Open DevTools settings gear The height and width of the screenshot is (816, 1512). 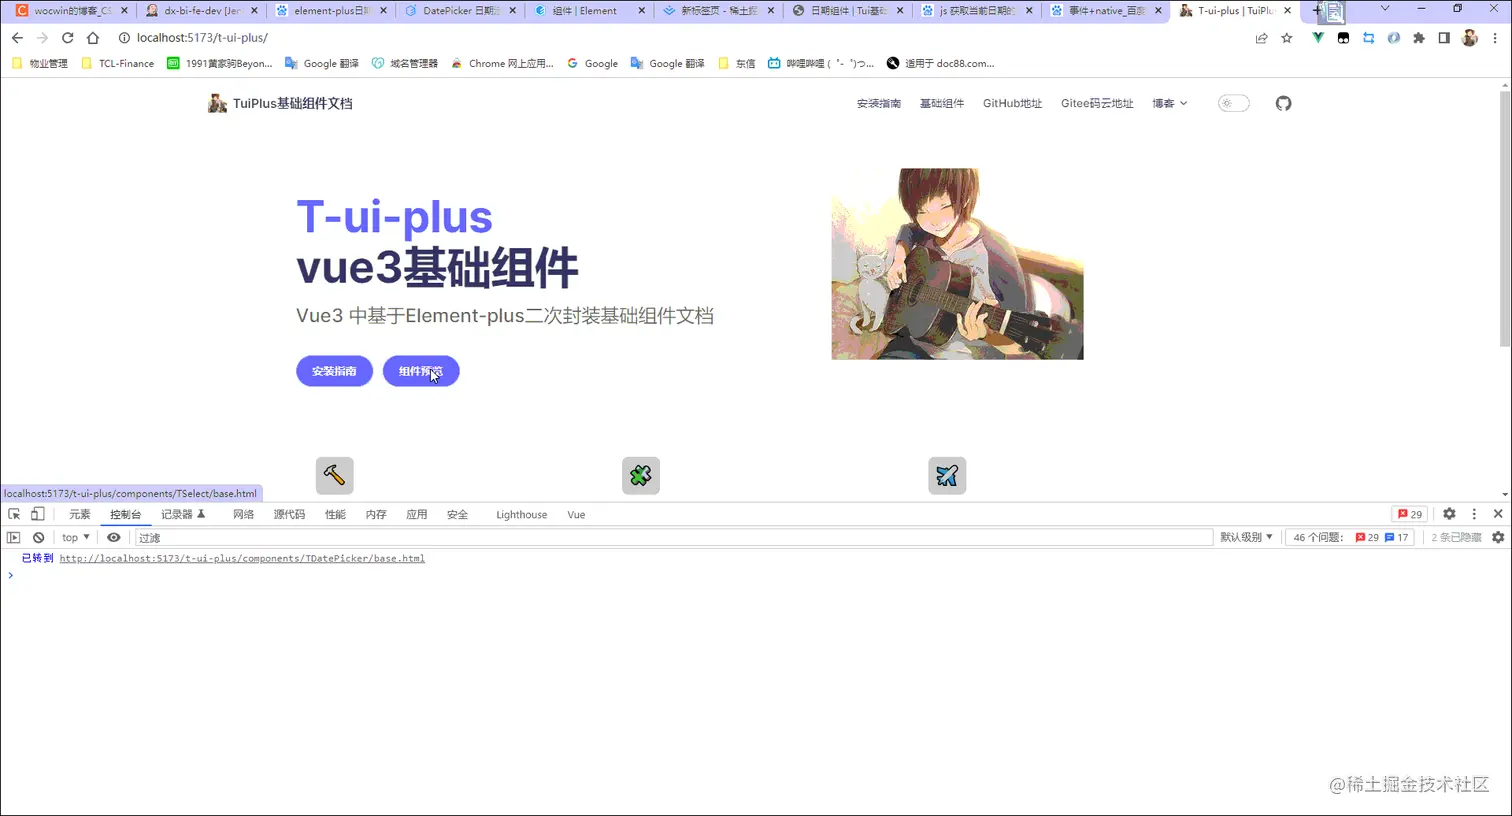tap(1449, 513)
